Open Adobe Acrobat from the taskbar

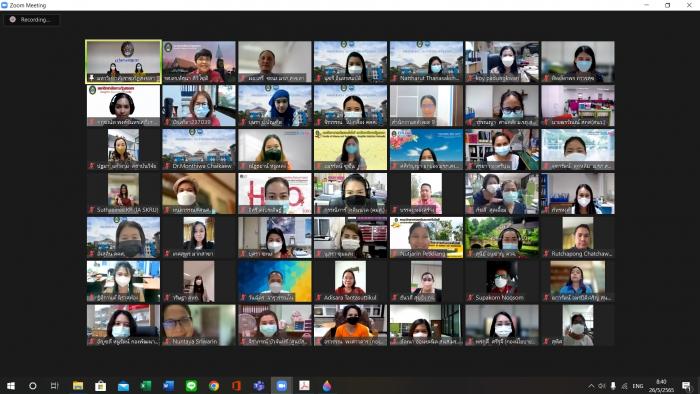click(x=304, y=386)
